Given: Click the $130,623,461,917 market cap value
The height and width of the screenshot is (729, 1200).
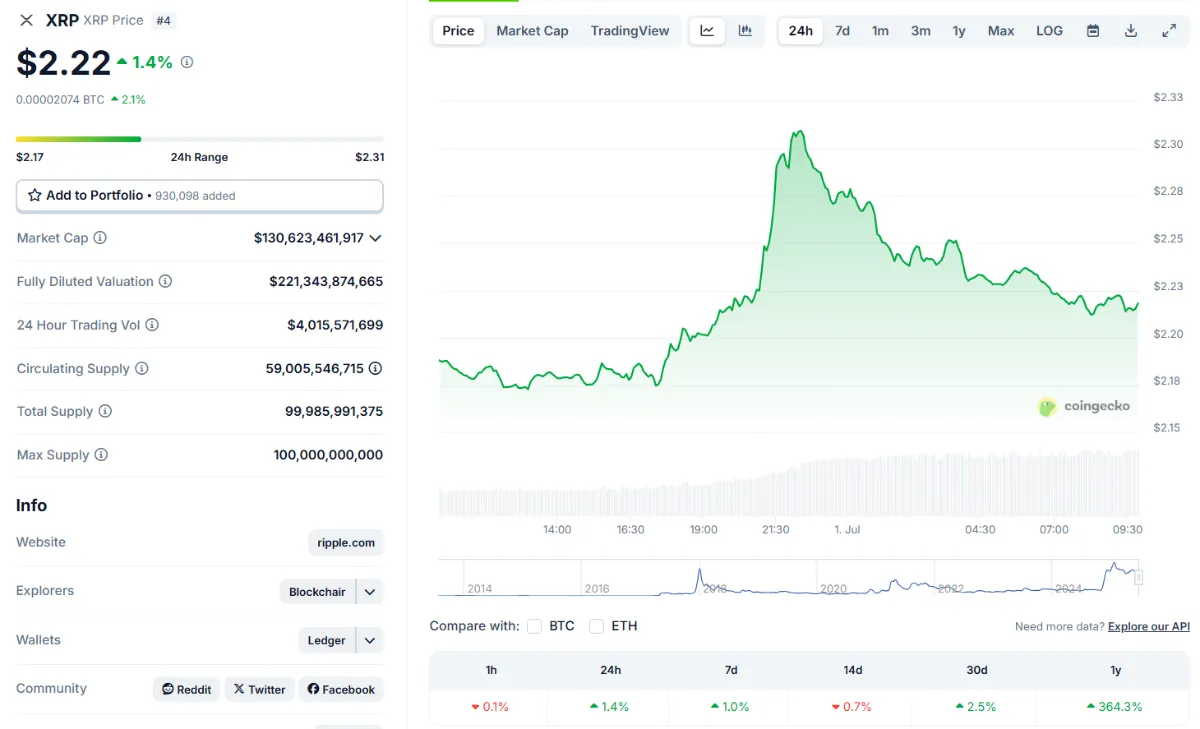Looking at the screenshot, I should coord(309,238).
